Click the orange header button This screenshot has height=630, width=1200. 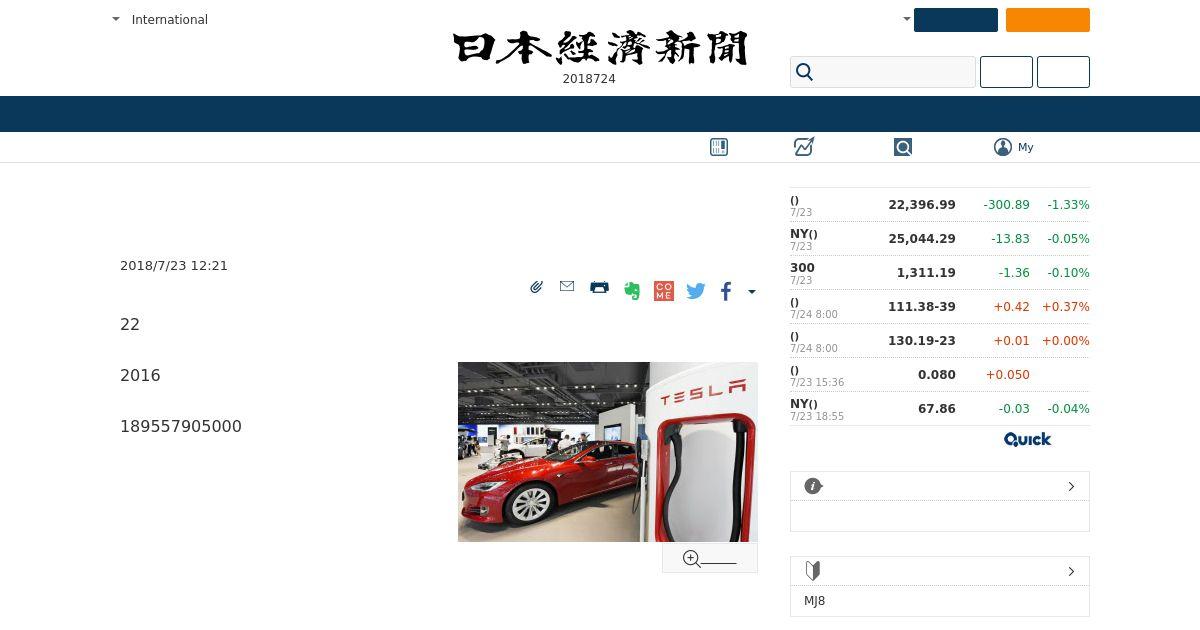(1048, 20)
